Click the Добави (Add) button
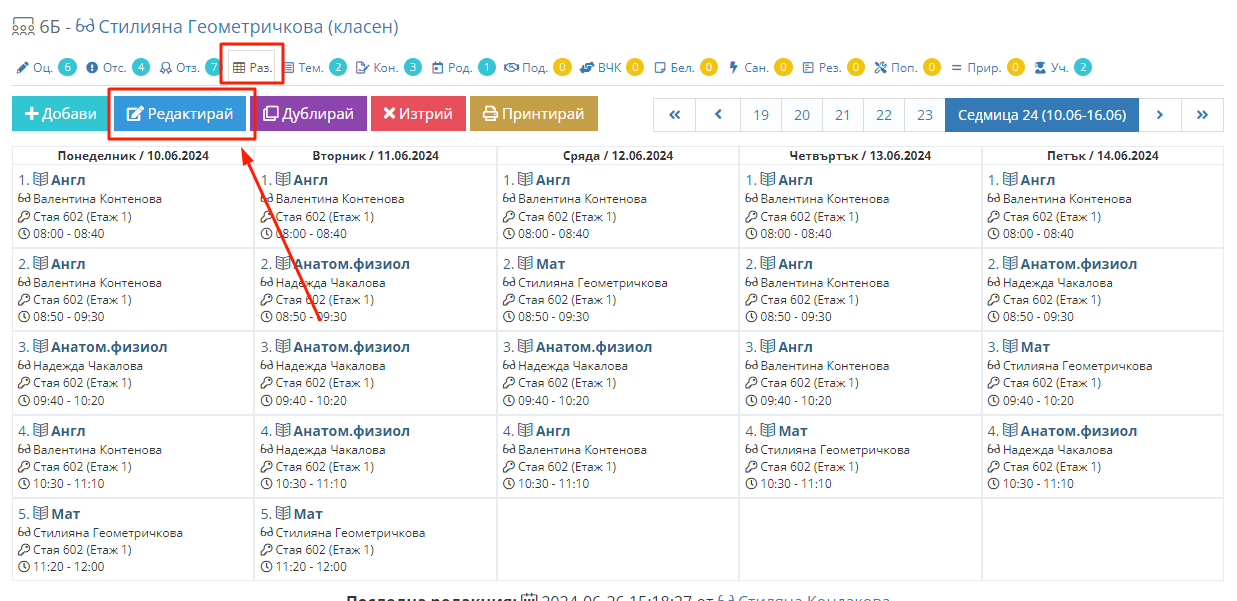 coord(60,114)
